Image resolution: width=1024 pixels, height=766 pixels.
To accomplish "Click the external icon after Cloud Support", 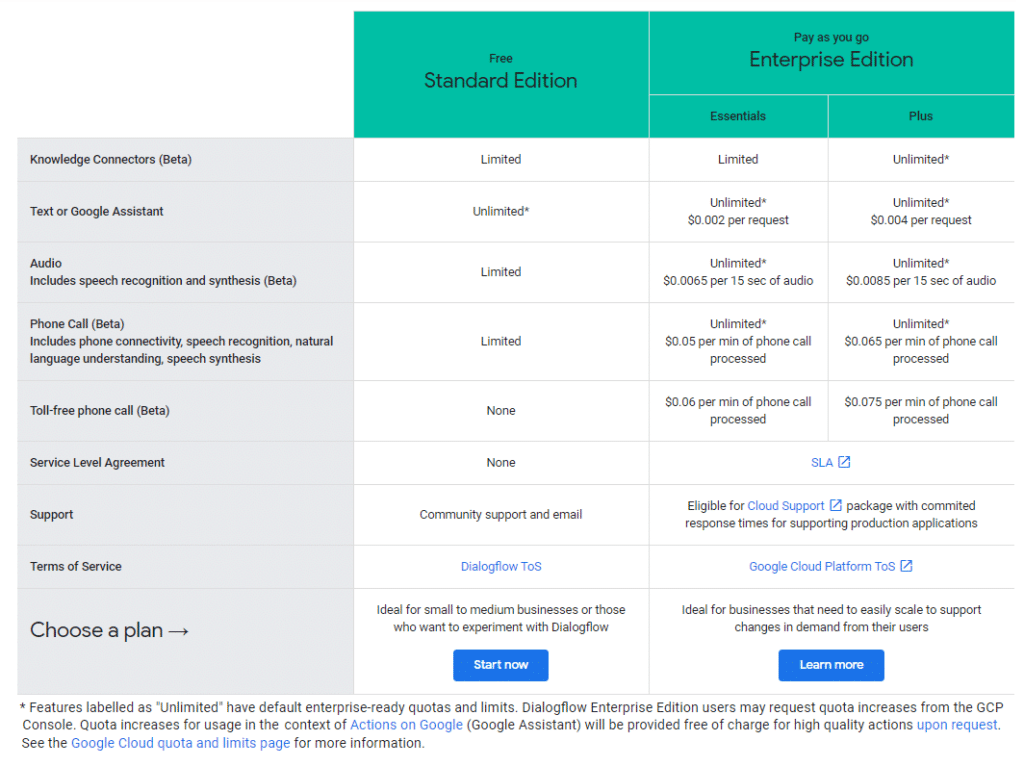I will [x=836, y=506].
